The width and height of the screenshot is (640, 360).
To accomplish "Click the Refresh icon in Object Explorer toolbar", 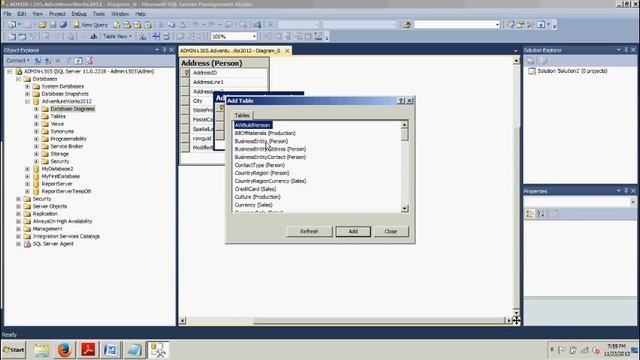I will point(78,61).
